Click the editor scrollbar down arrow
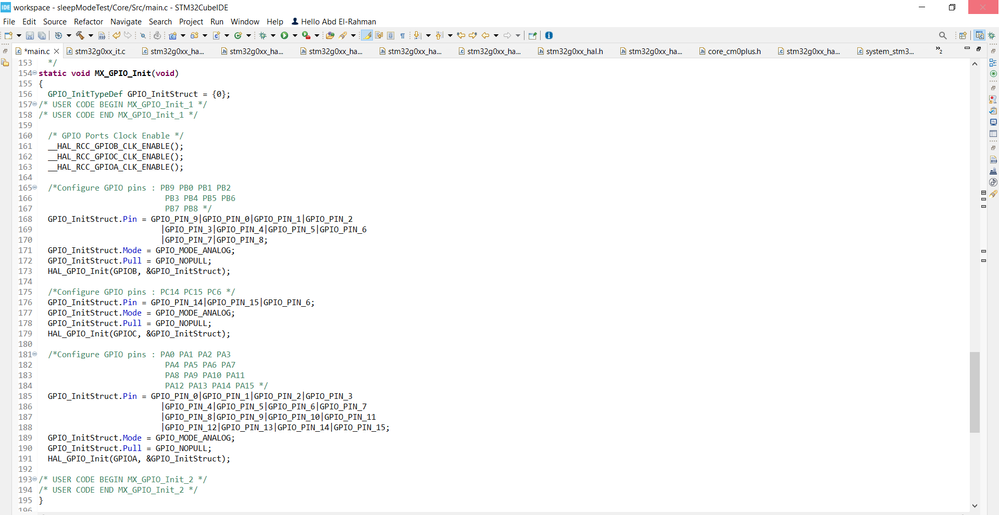The width and height of the screenshot is (999, 515). [974, 505]
